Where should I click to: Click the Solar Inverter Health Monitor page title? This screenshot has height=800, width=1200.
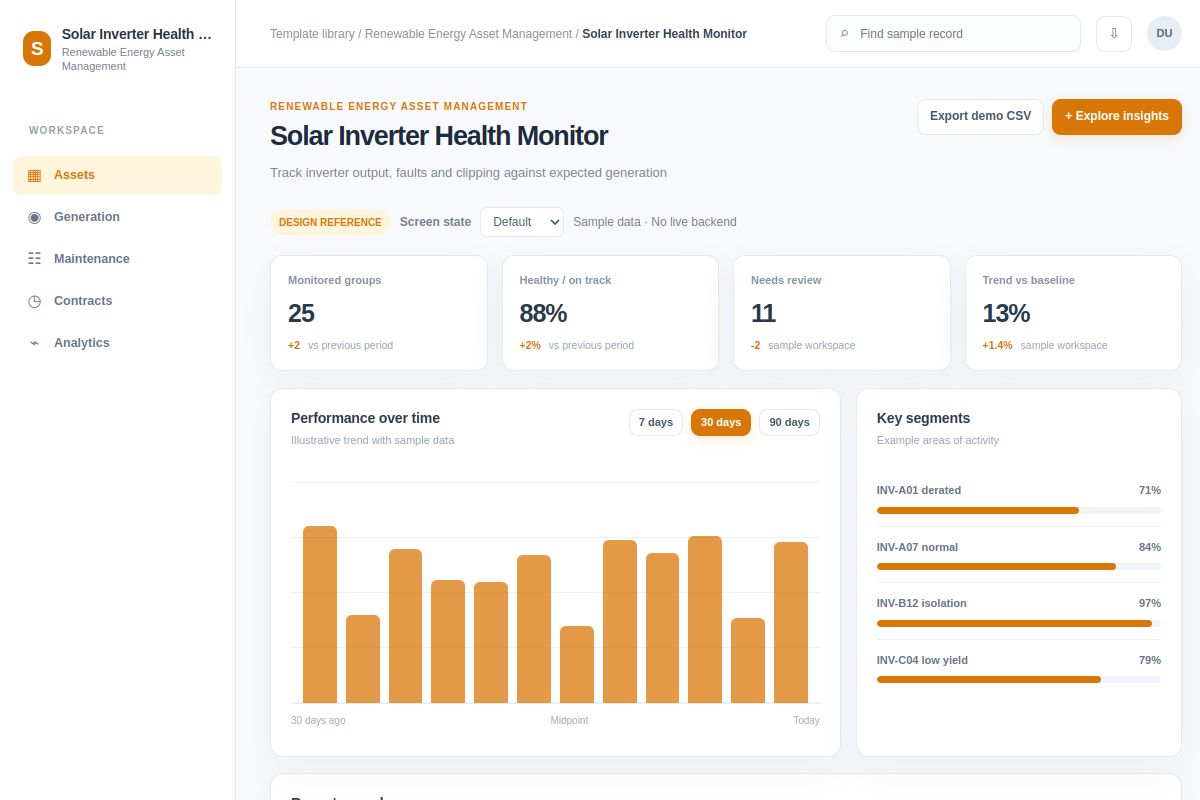tap(439, 136)
